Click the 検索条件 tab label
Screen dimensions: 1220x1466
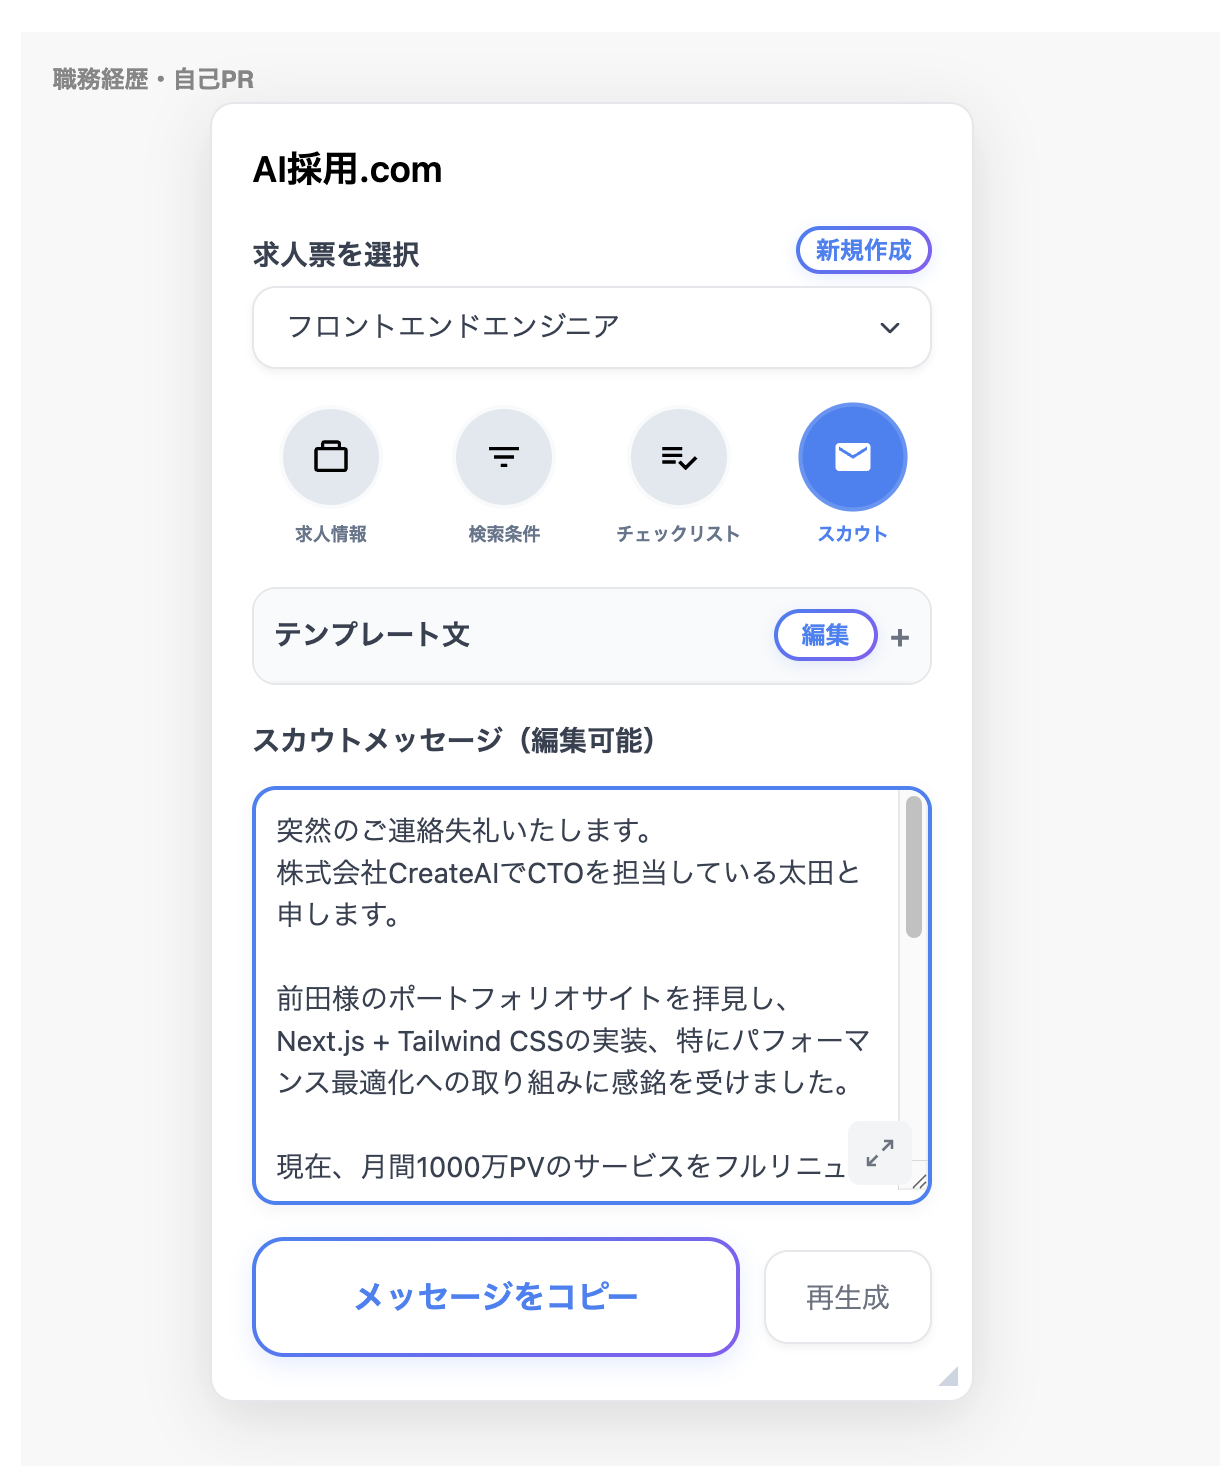pyautogui.click(x=504, y=534)
